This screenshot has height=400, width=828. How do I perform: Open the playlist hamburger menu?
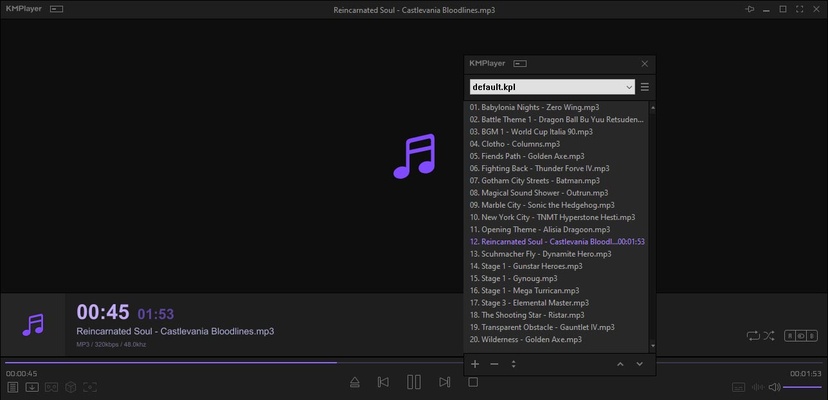tap(644, 87)
